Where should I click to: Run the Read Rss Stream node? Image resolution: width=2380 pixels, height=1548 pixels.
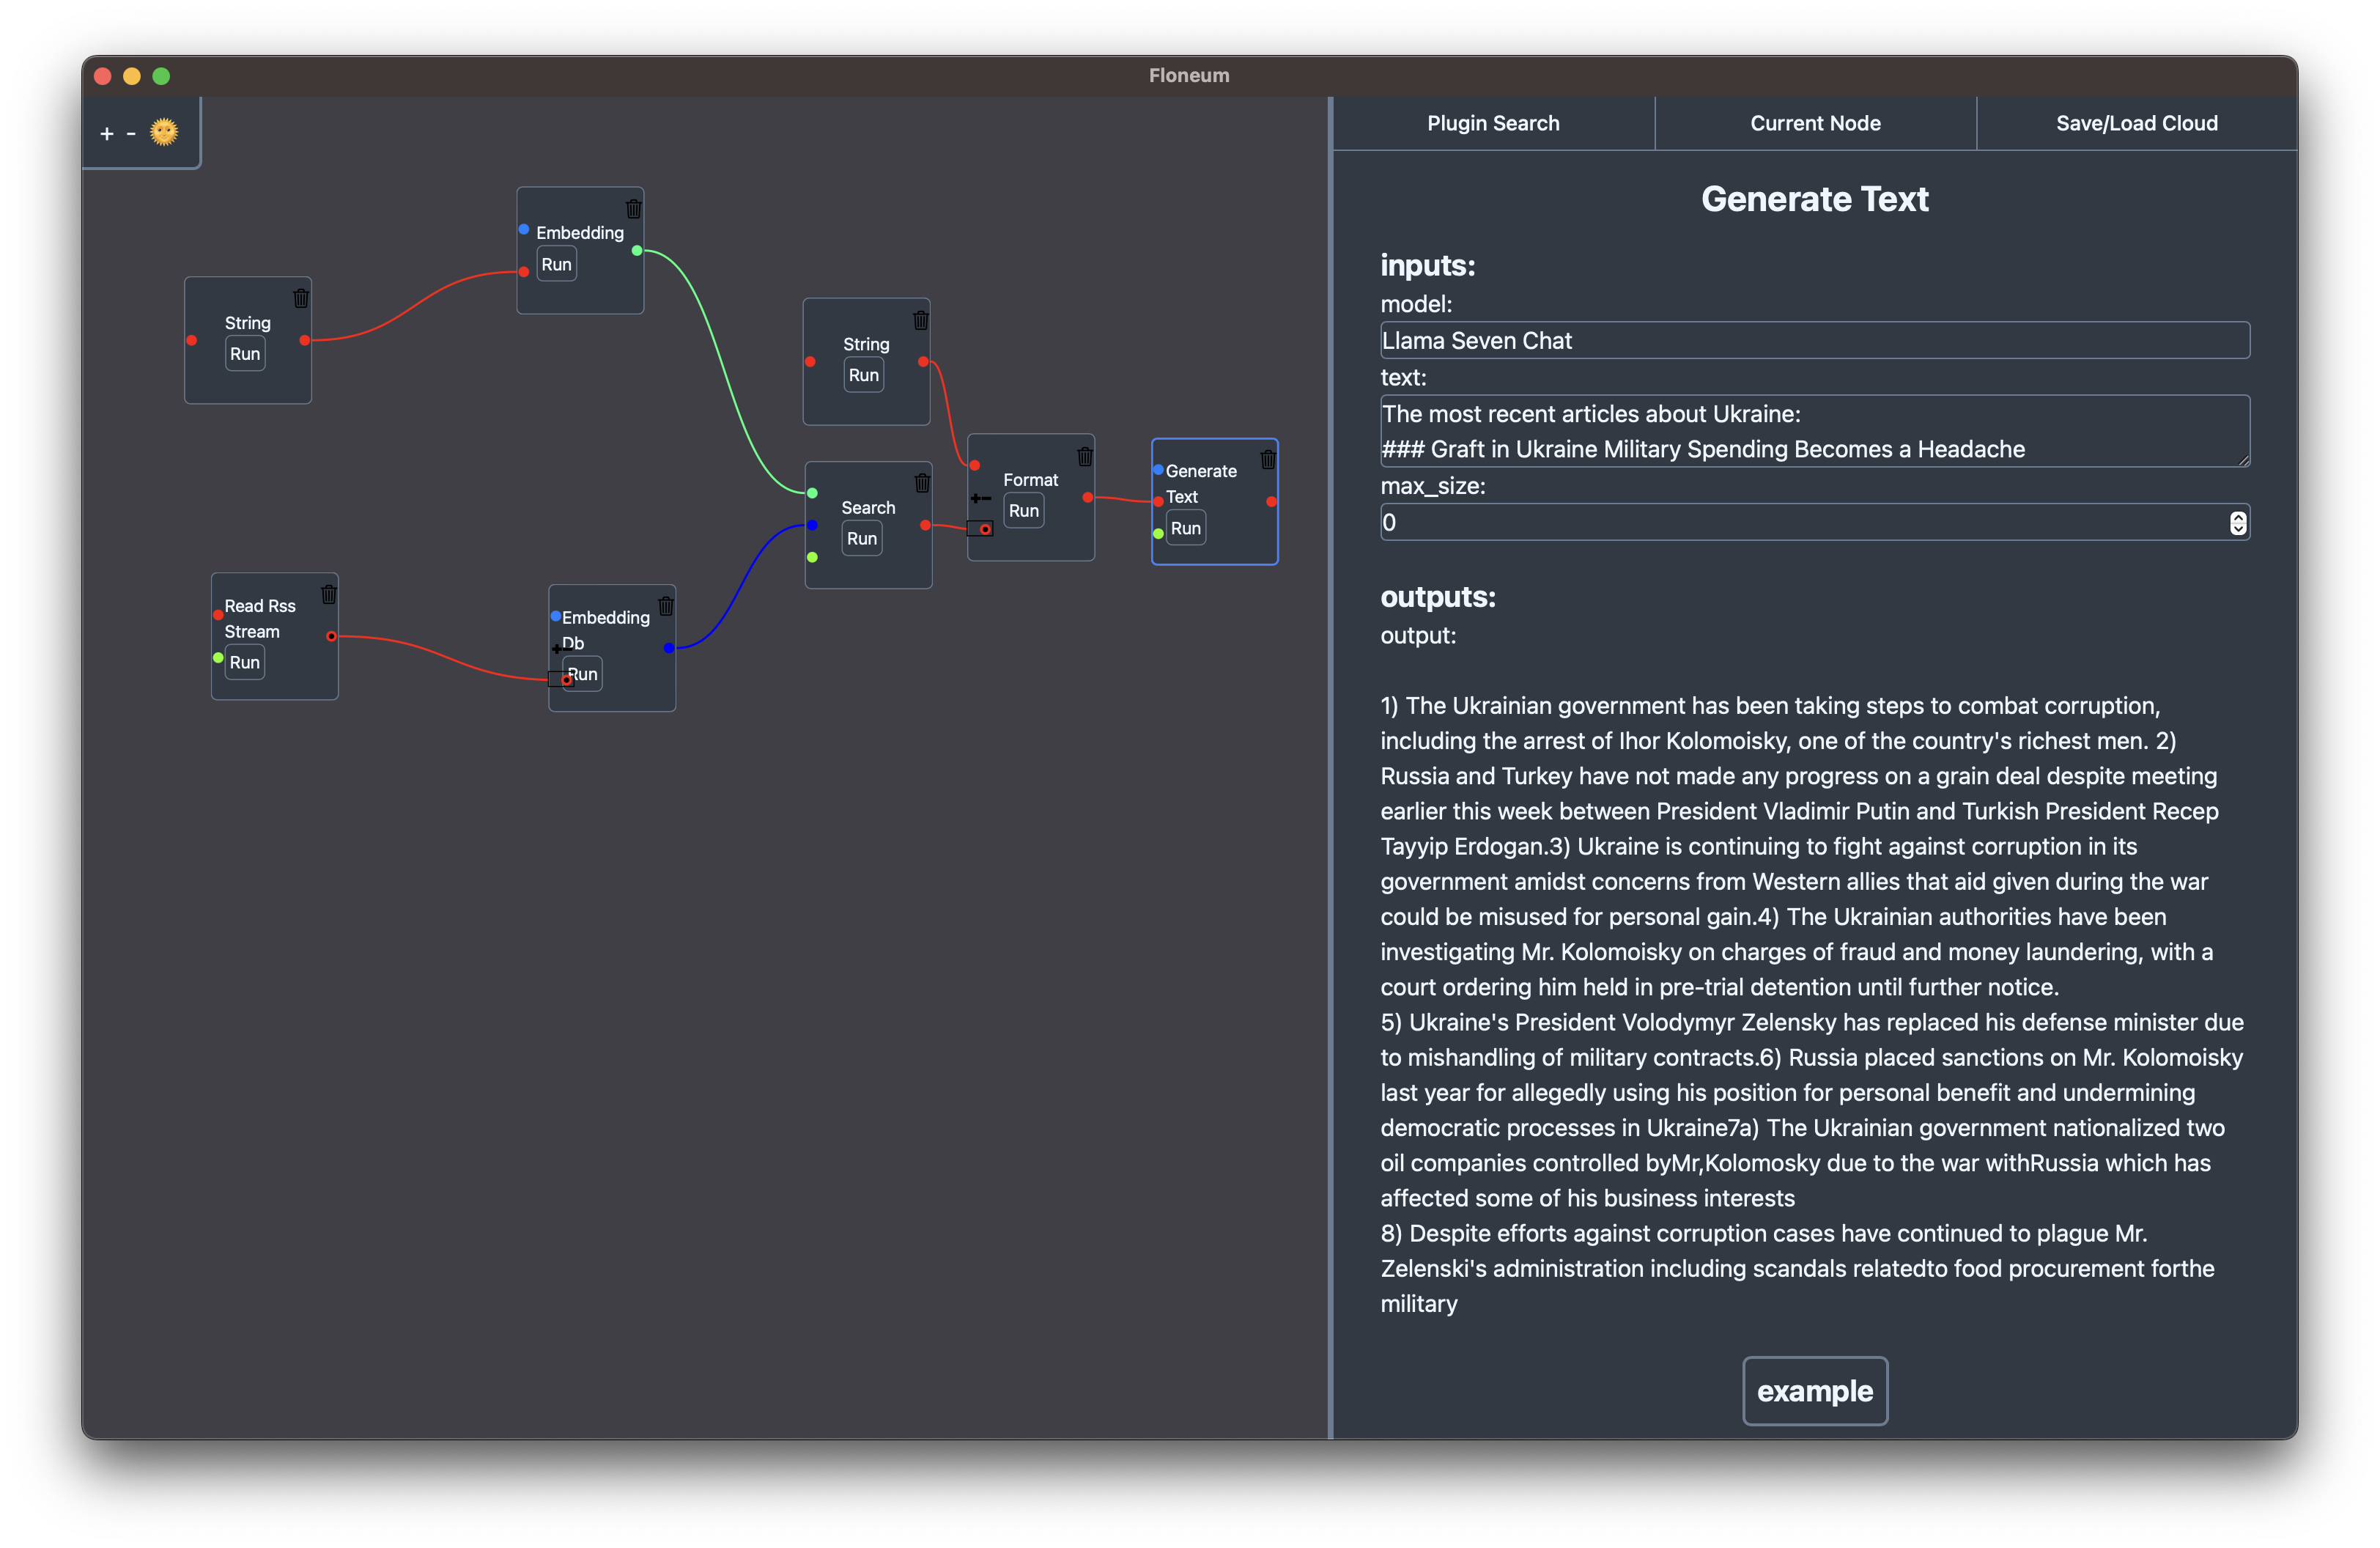[x=245, y=663]
